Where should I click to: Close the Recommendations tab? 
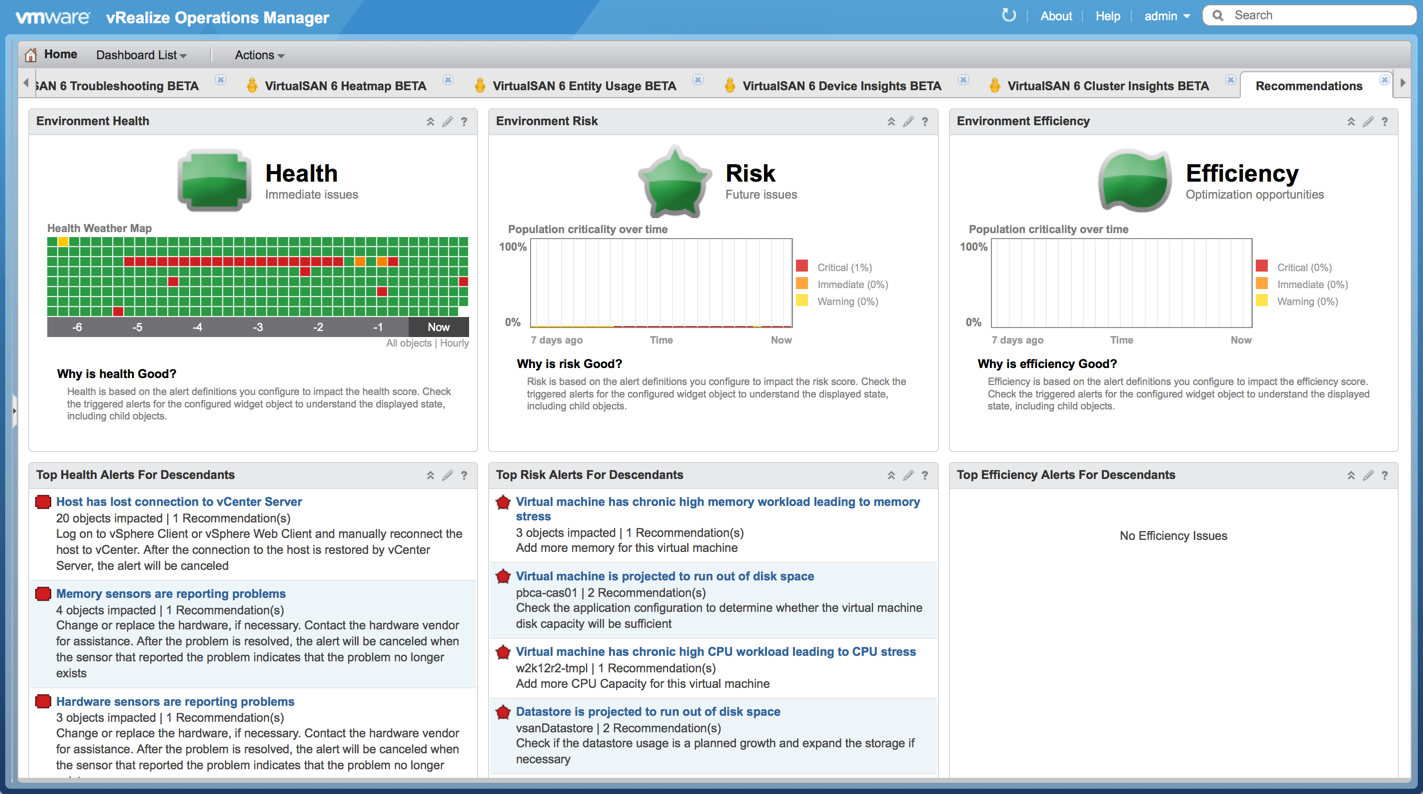1384,80
